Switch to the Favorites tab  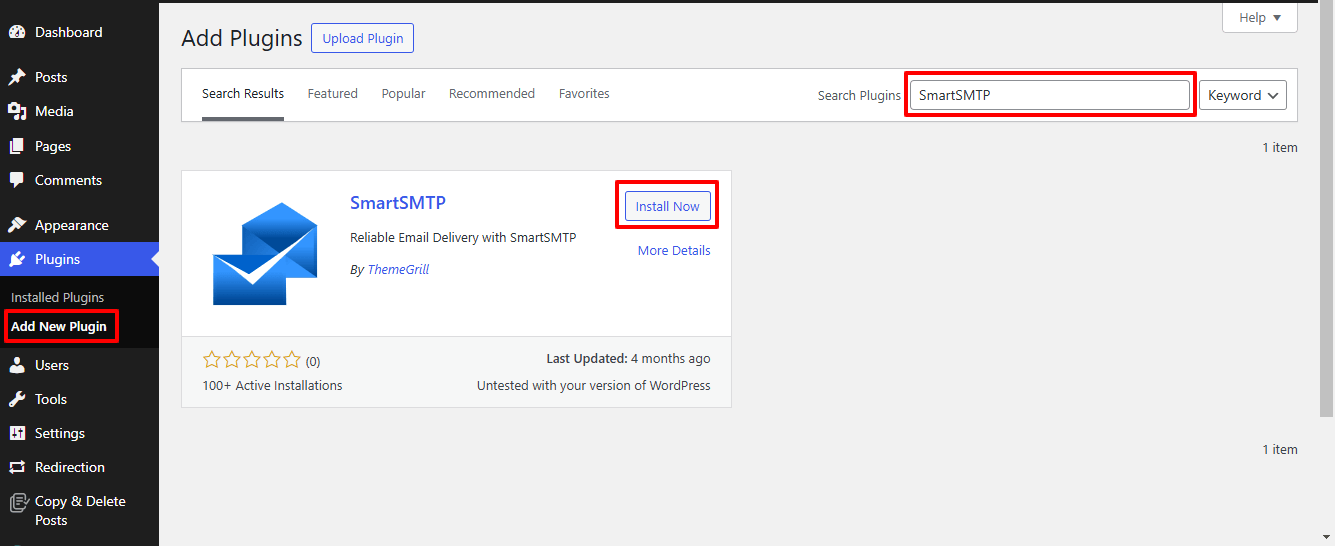[x=584, y=94]
